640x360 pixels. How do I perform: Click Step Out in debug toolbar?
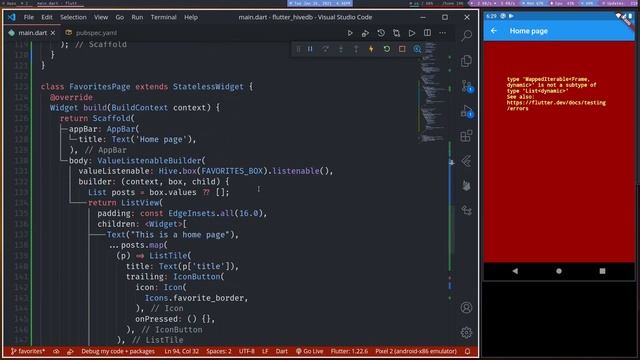356,49
